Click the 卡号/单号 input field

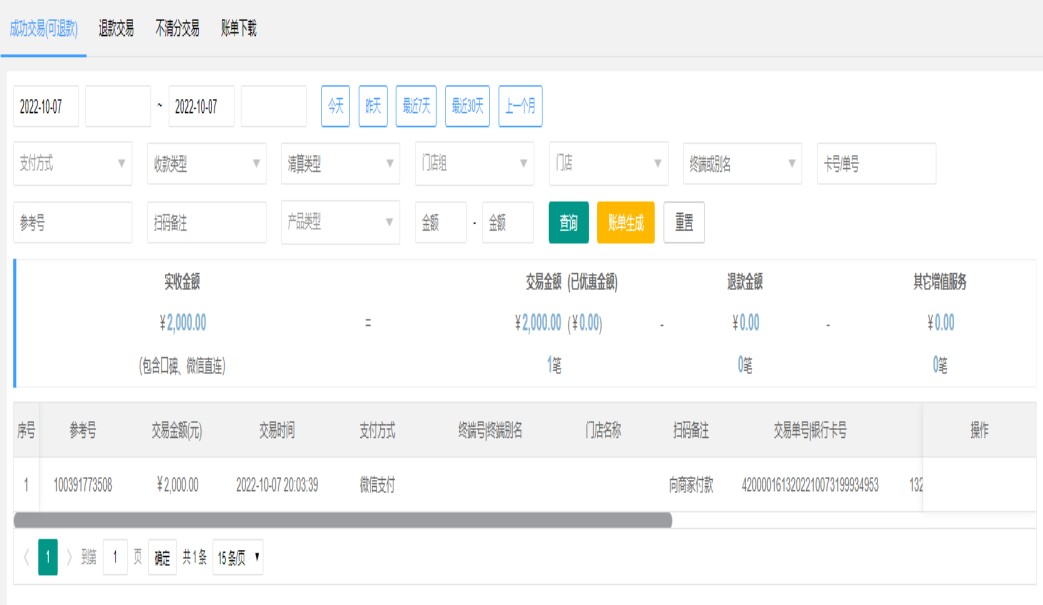[x=876, y=164]
